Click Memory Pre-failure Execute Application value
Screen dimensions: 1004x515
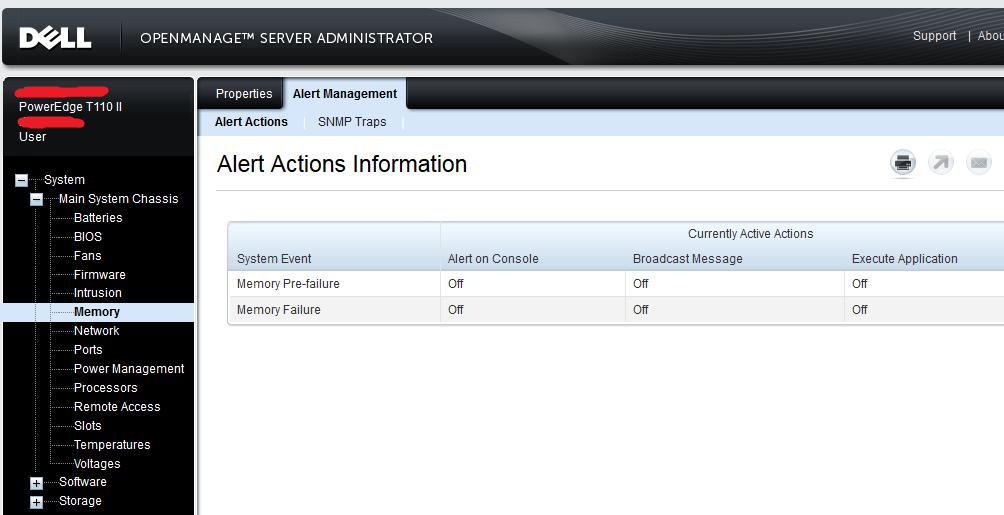pos(859,284)
